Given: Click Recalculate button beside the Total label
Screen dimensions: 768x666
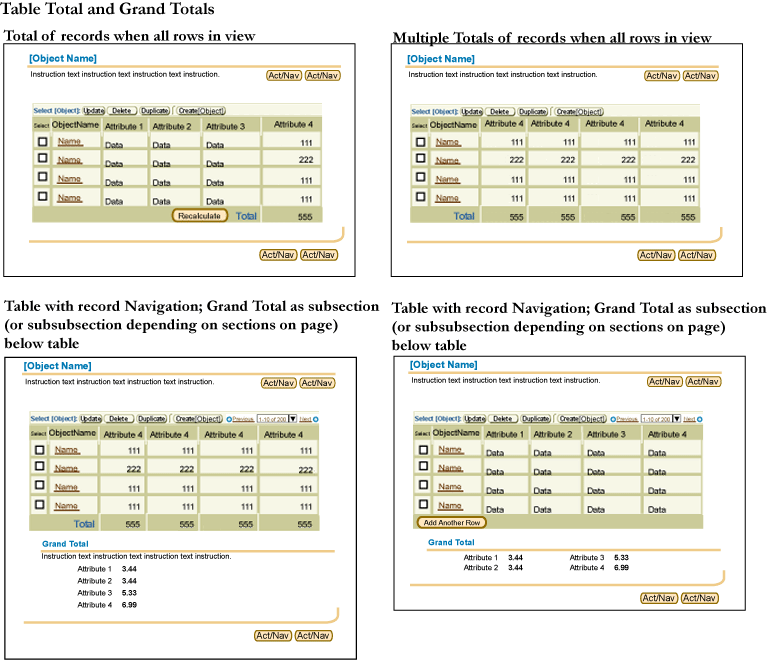Looking at the screenshot, I should [x=200, y=215].
